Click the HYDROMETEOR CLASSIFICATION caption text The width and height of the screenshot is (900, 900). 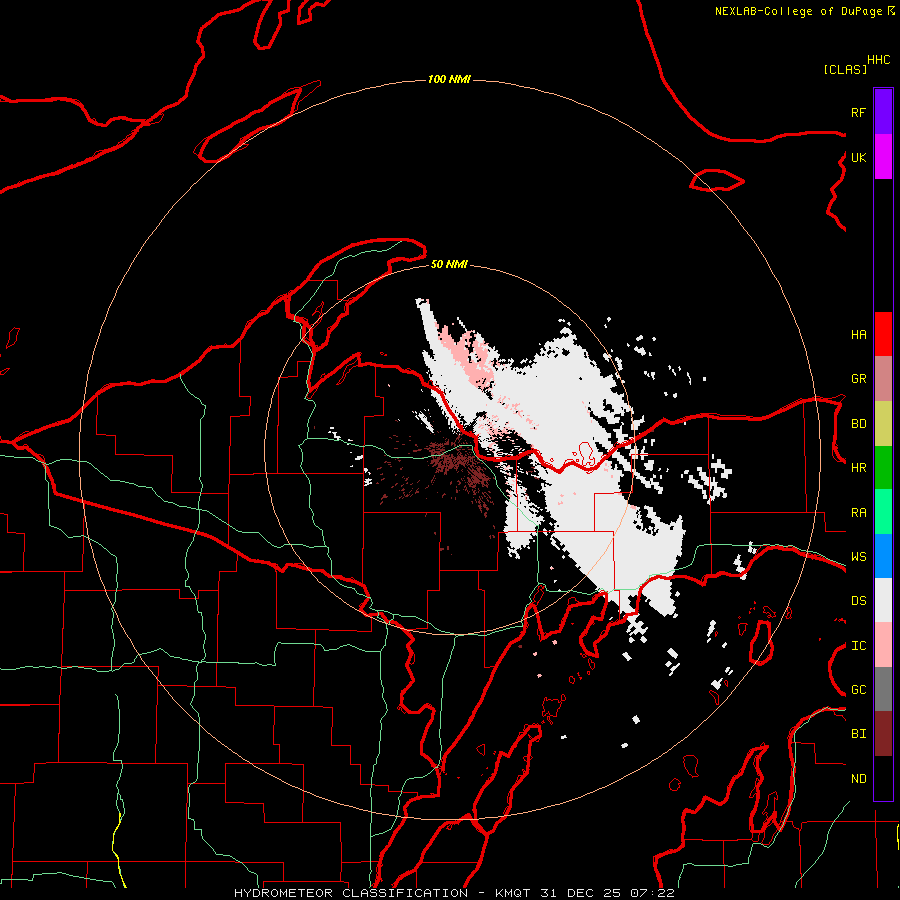[351, 893]
